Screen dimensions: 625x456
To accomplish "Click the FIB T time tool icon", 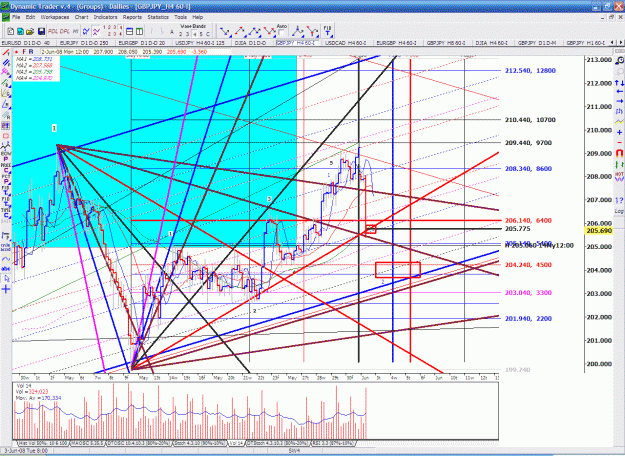I will (328, 31).
